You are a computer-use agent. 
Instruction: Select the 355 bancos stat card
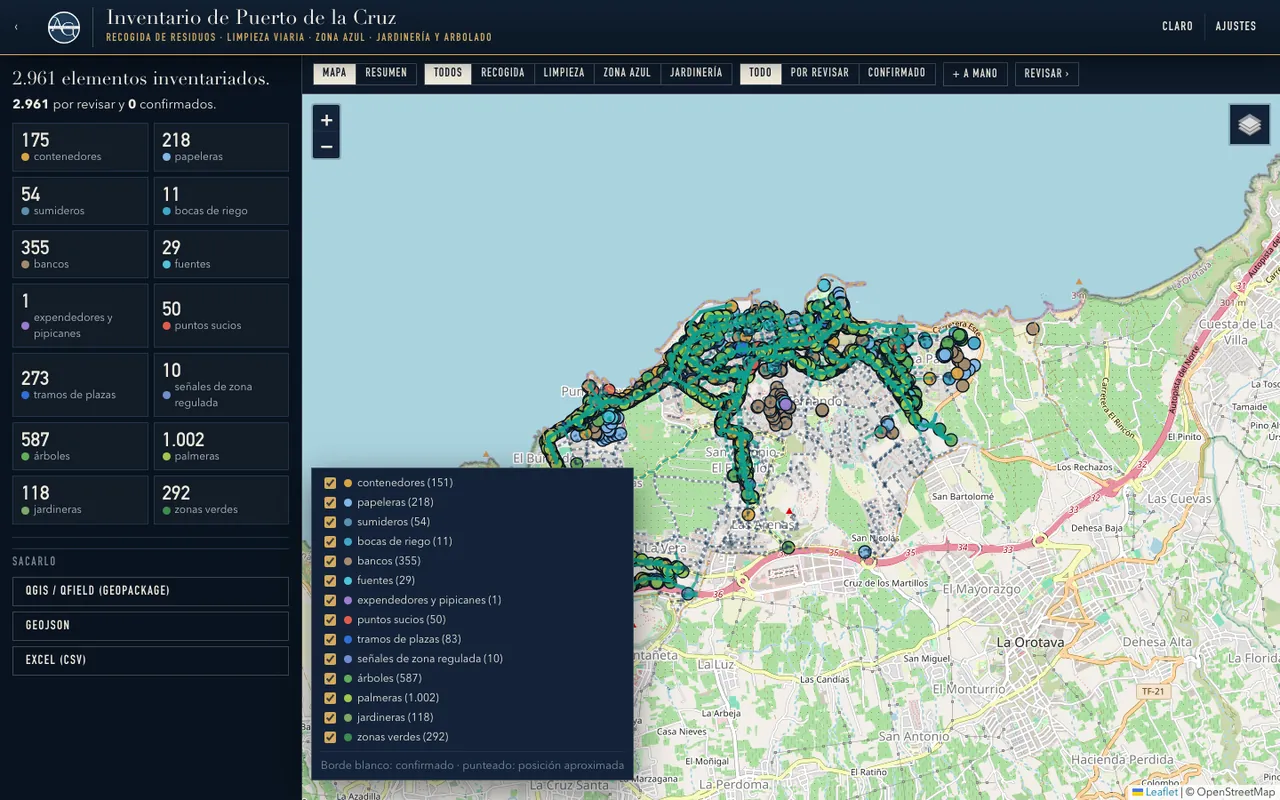pyautogui.click(x=80, y=254)
